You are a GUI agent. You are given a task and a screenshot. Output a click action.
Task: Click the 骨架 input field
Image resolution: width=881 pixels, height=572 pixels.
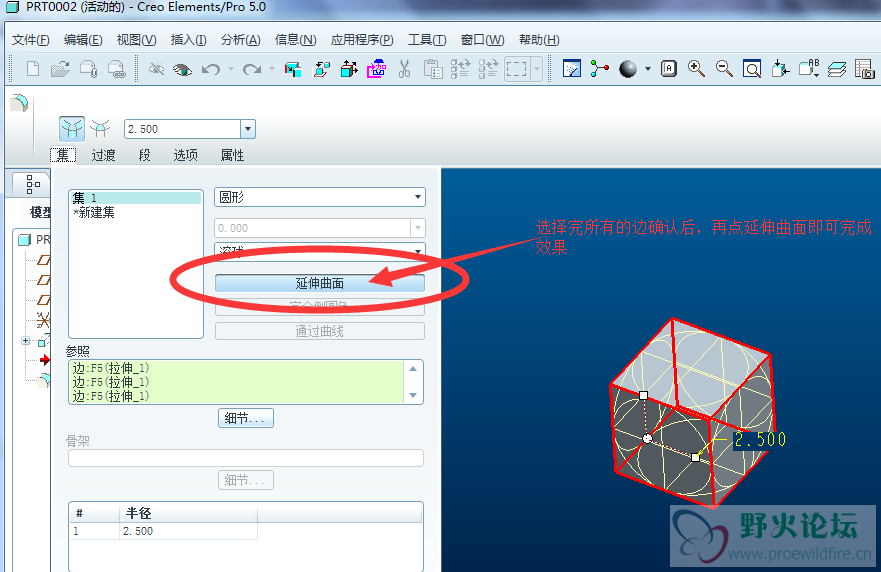point(246,458)
